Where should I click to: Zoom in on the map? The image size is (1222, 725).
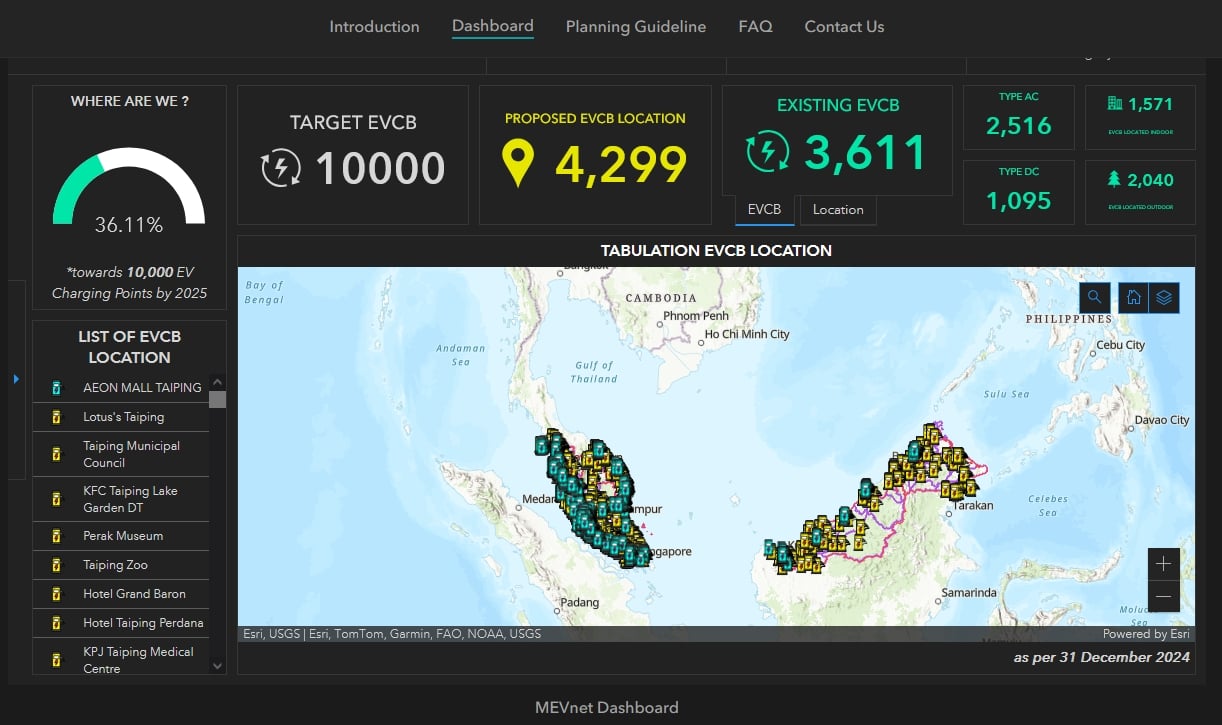point(1163,564)
